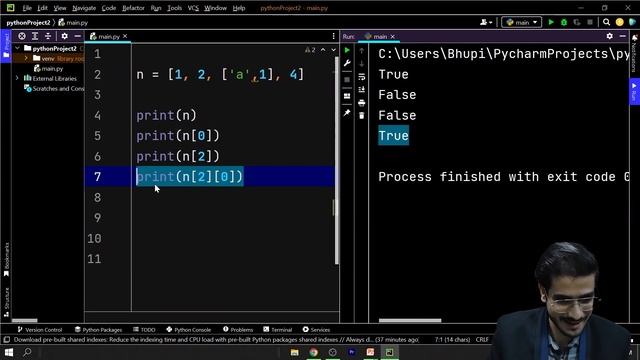Hide the Run tool window
Image resolution: width=640 pixels, height=360 pixels.
point(622,36)
